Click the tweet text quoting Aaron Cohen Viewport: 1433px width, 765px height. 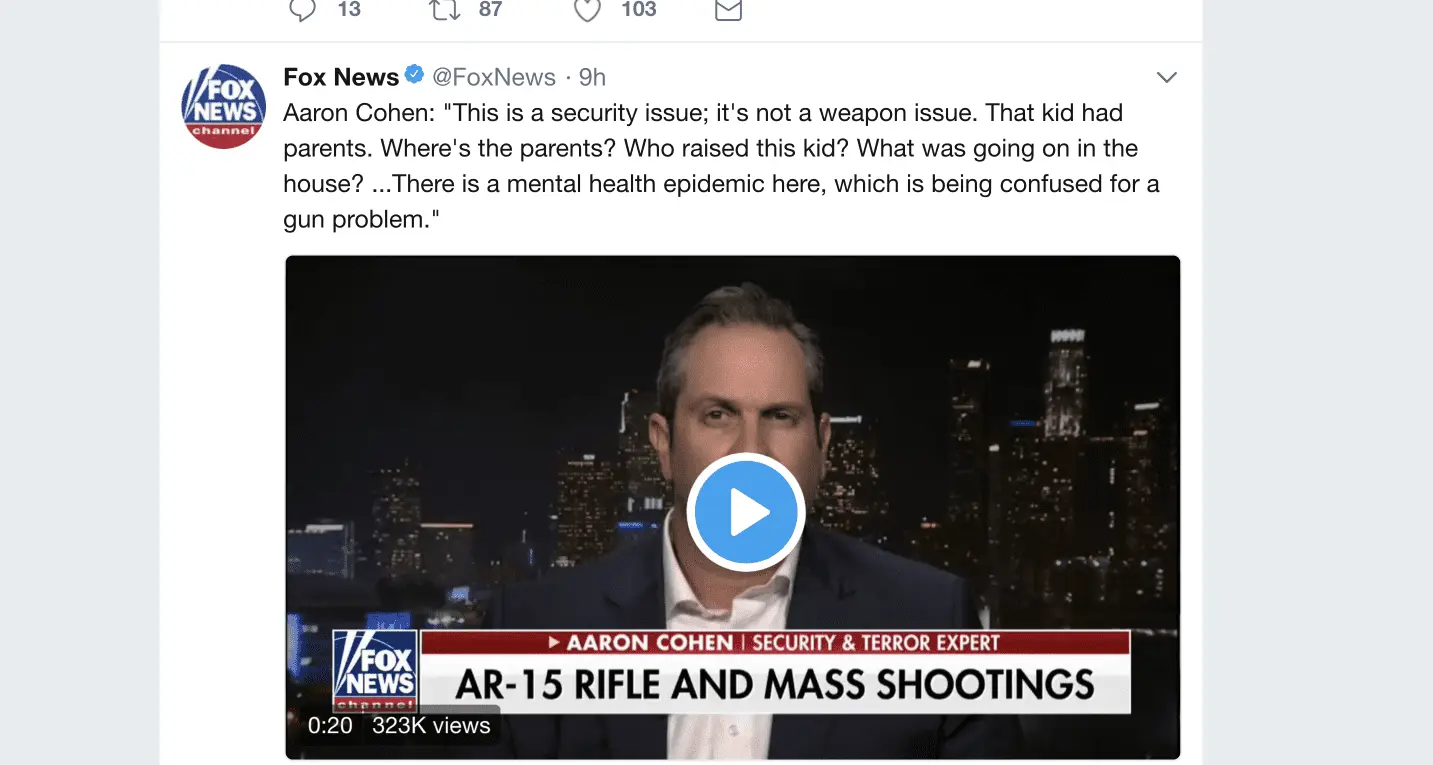(720, 166)
